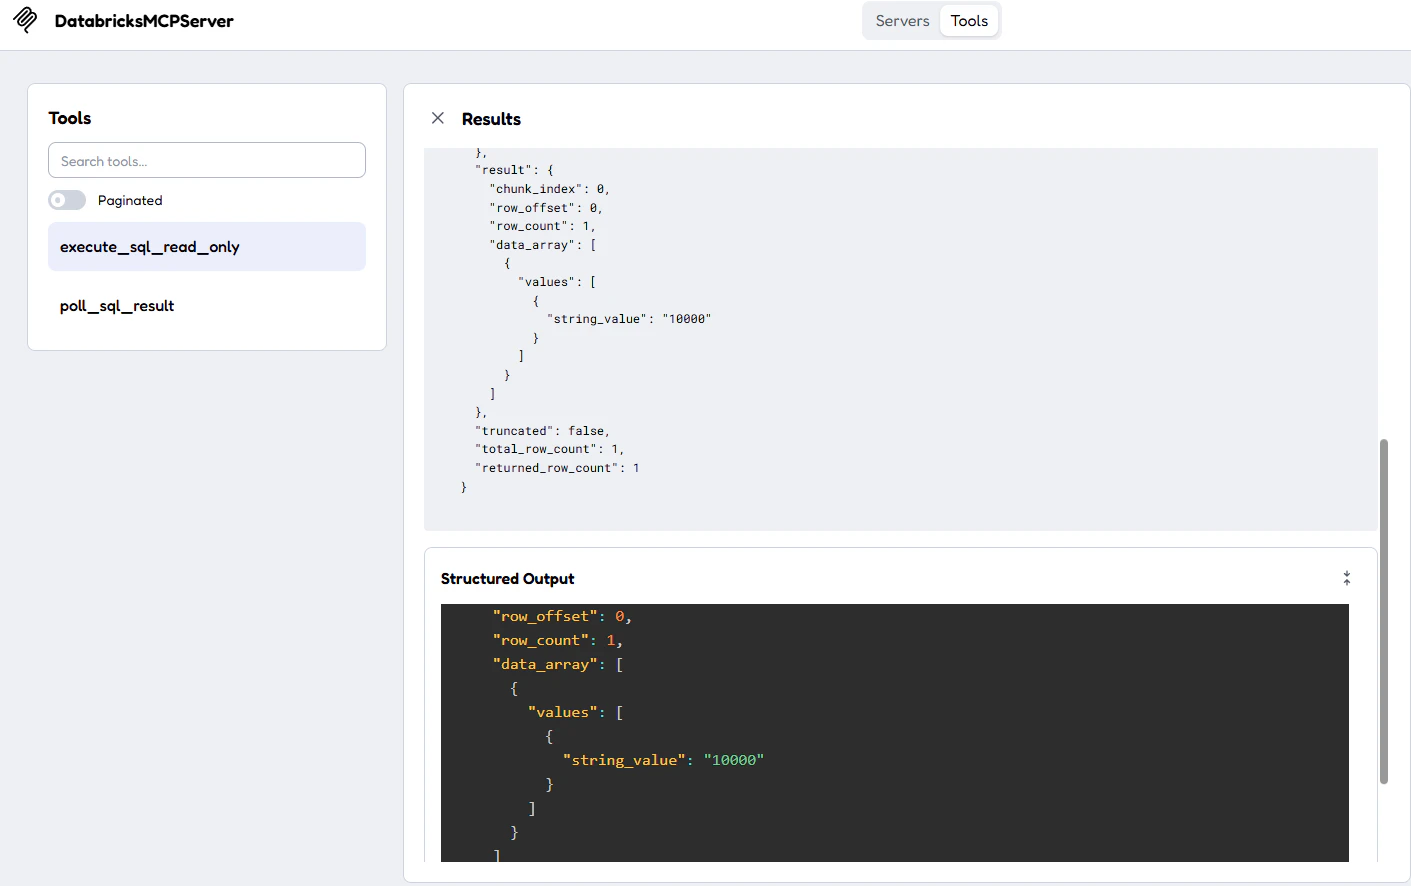Focus the Search tools input field
The width and height of the screenshot is (1411, 886).
pyautogui.click(x=207, y=161)
